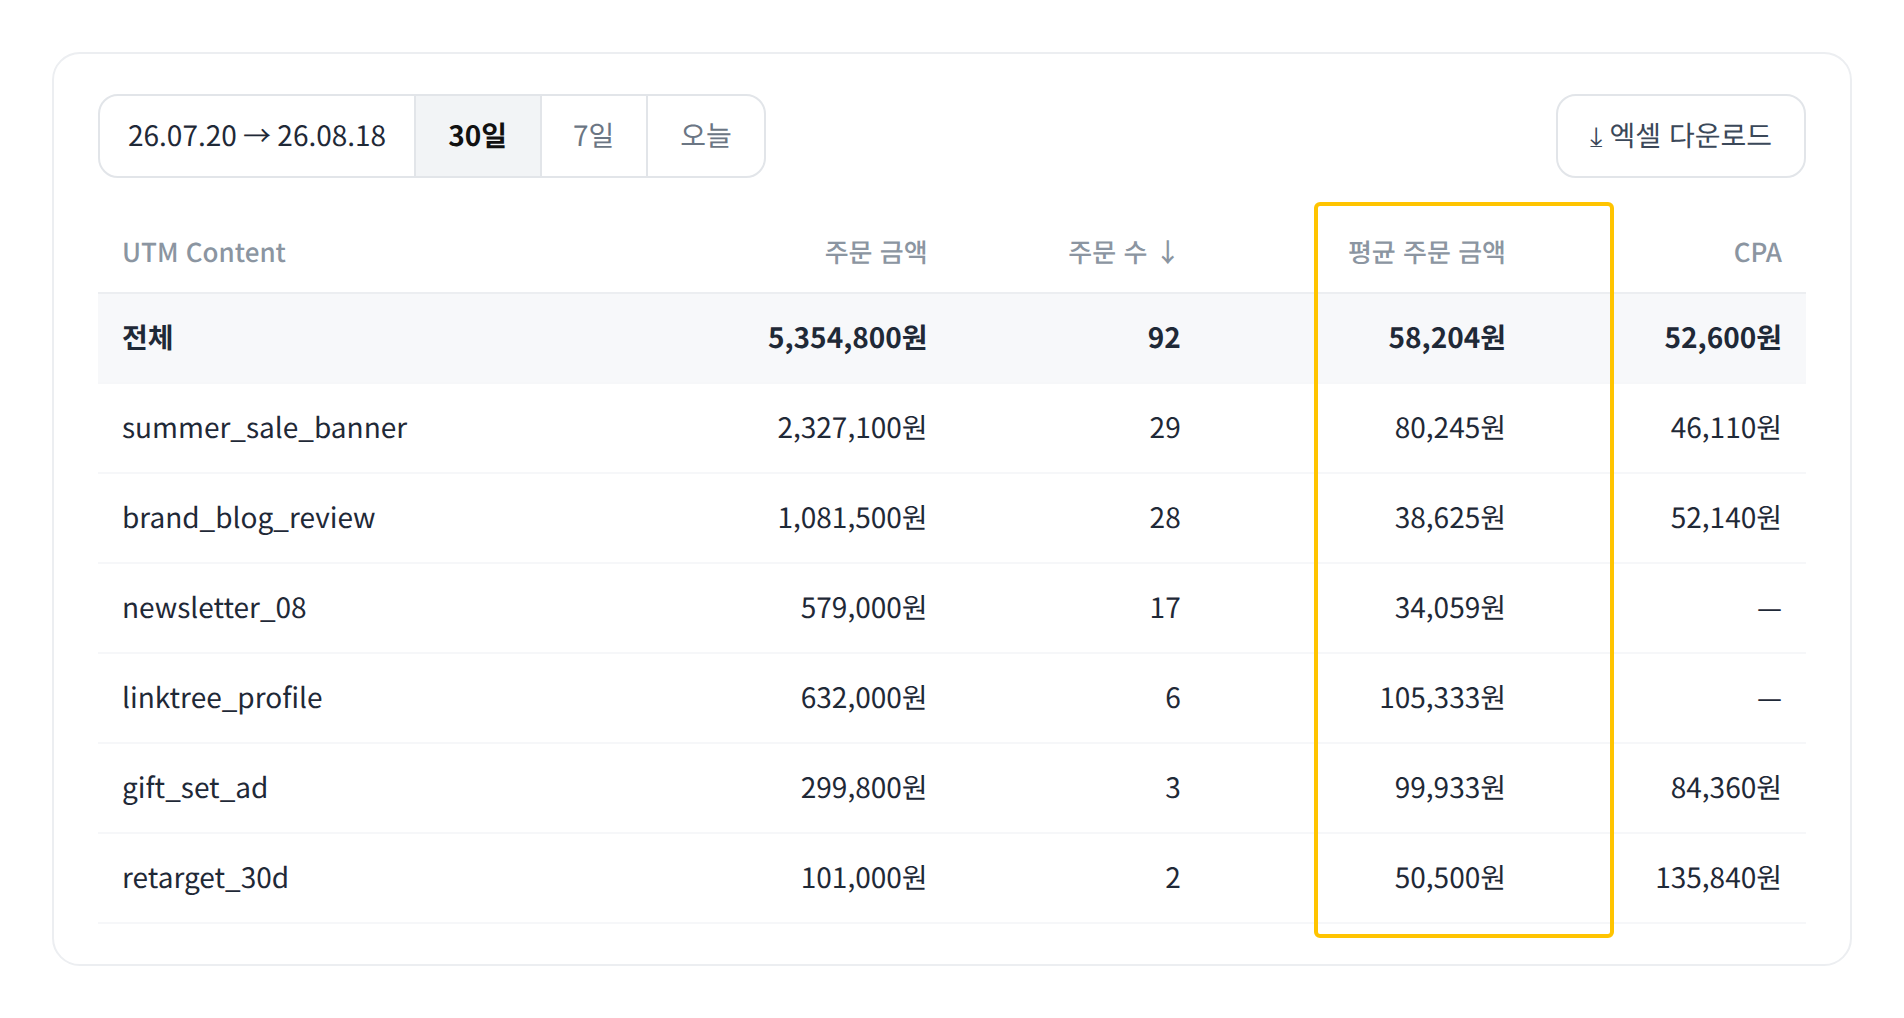
Task: Click average order value 38,625원
Action: pos(1450,518)
